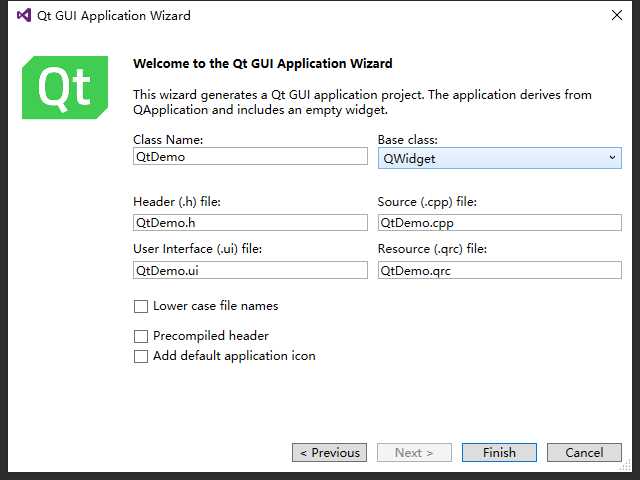Viewport: 640px width, 480px height.
Task: Cancel the Qt wizard
Action: [584, 452]
